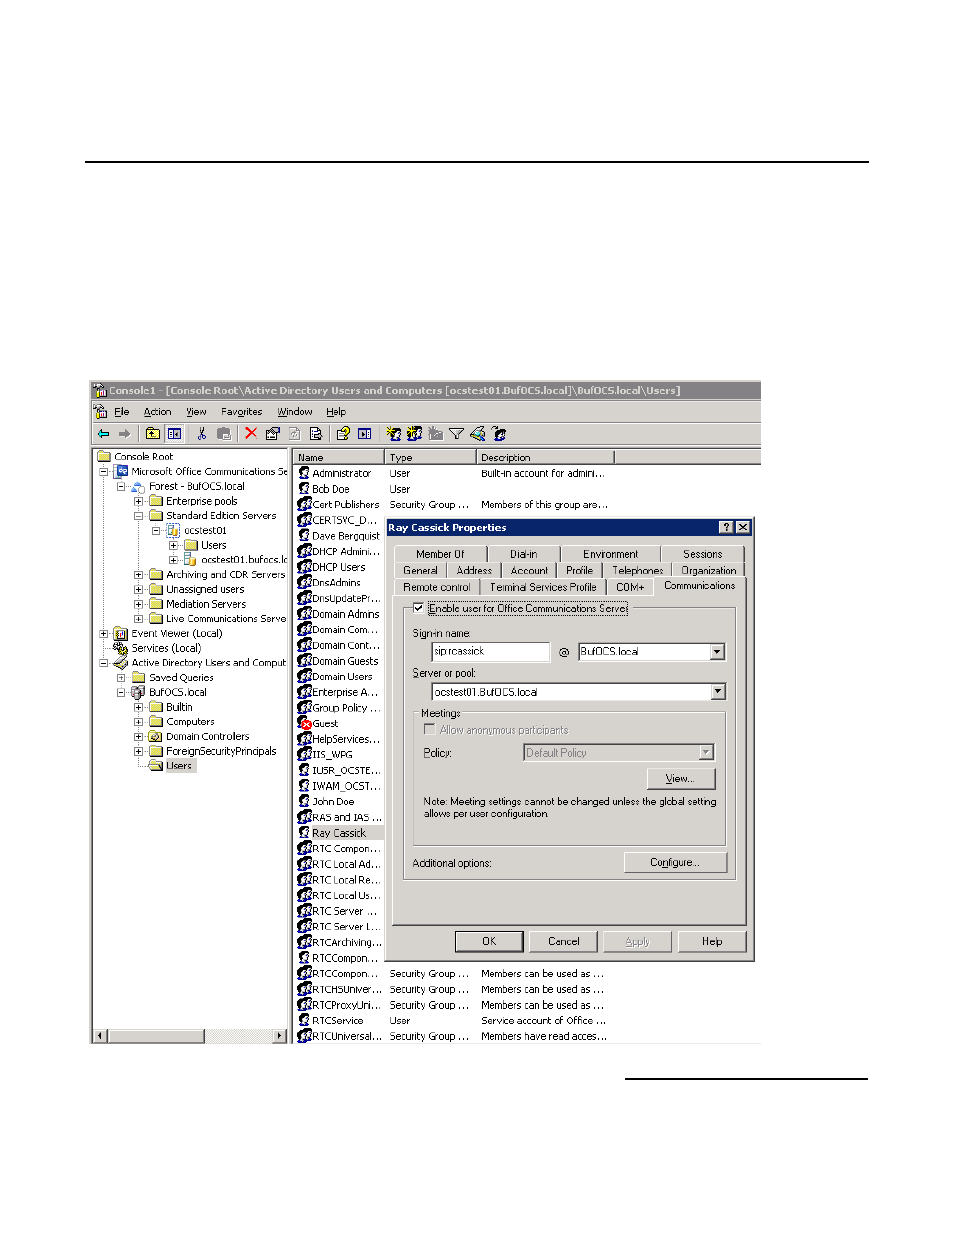Viewport: 954px width, 1235px height.
Task: Click the Find objects icon
Action: click(x=477, y=434)
